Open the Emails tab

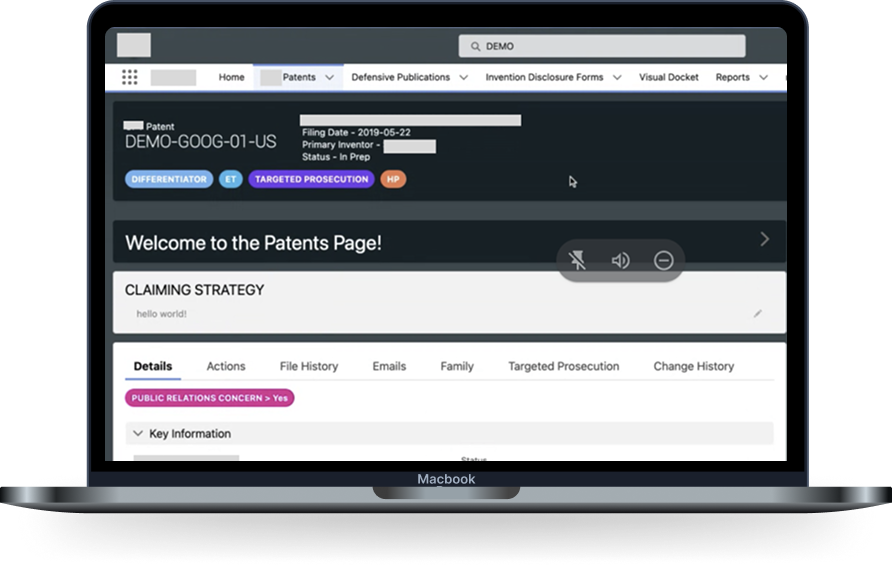(x=389, y=366)
